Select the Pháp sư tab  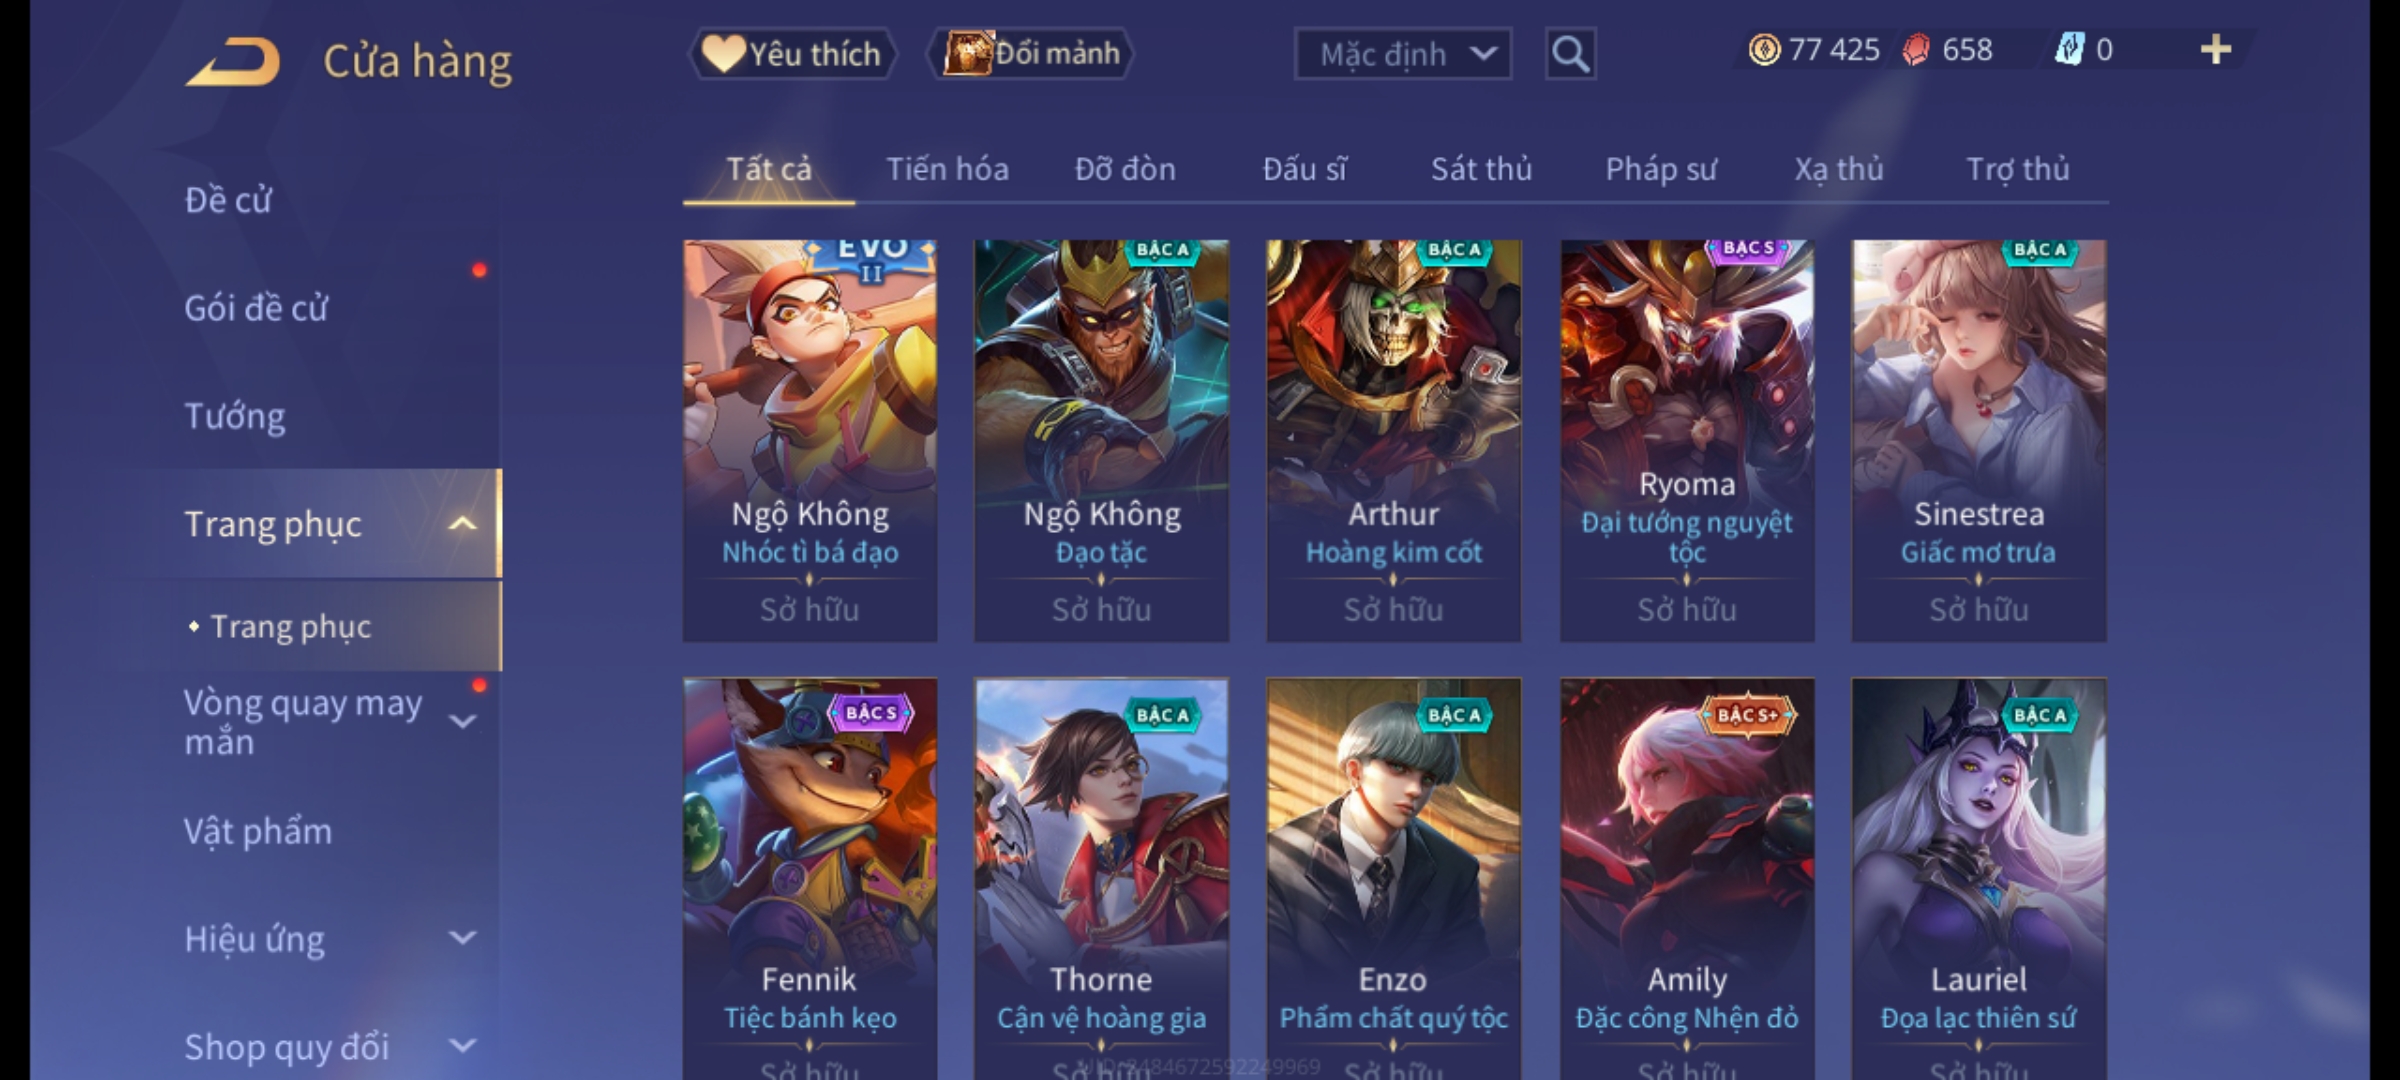1660,169
